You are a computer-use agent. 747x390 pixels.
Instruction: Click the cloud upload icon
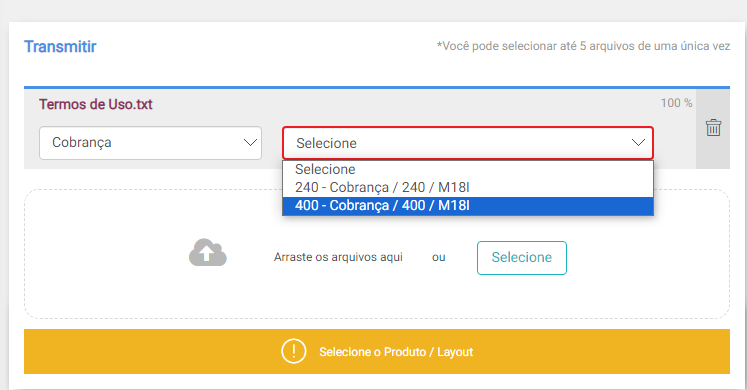coord(208,252)
